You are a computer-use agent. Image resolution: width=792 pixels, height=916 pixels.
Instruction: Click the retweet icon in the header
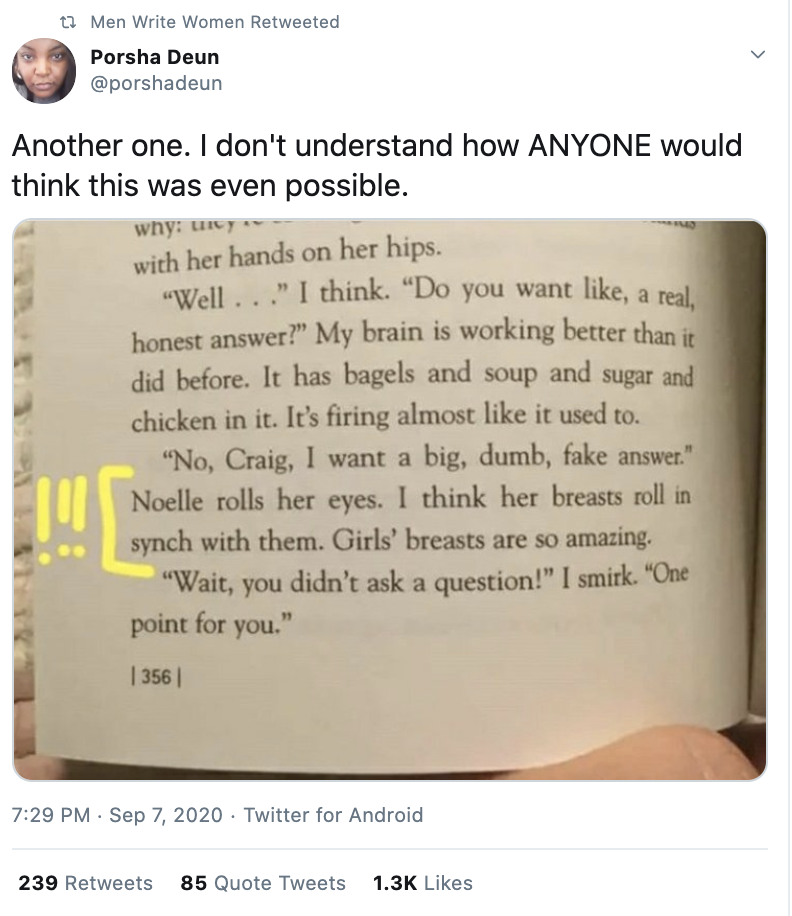point(70,21)
